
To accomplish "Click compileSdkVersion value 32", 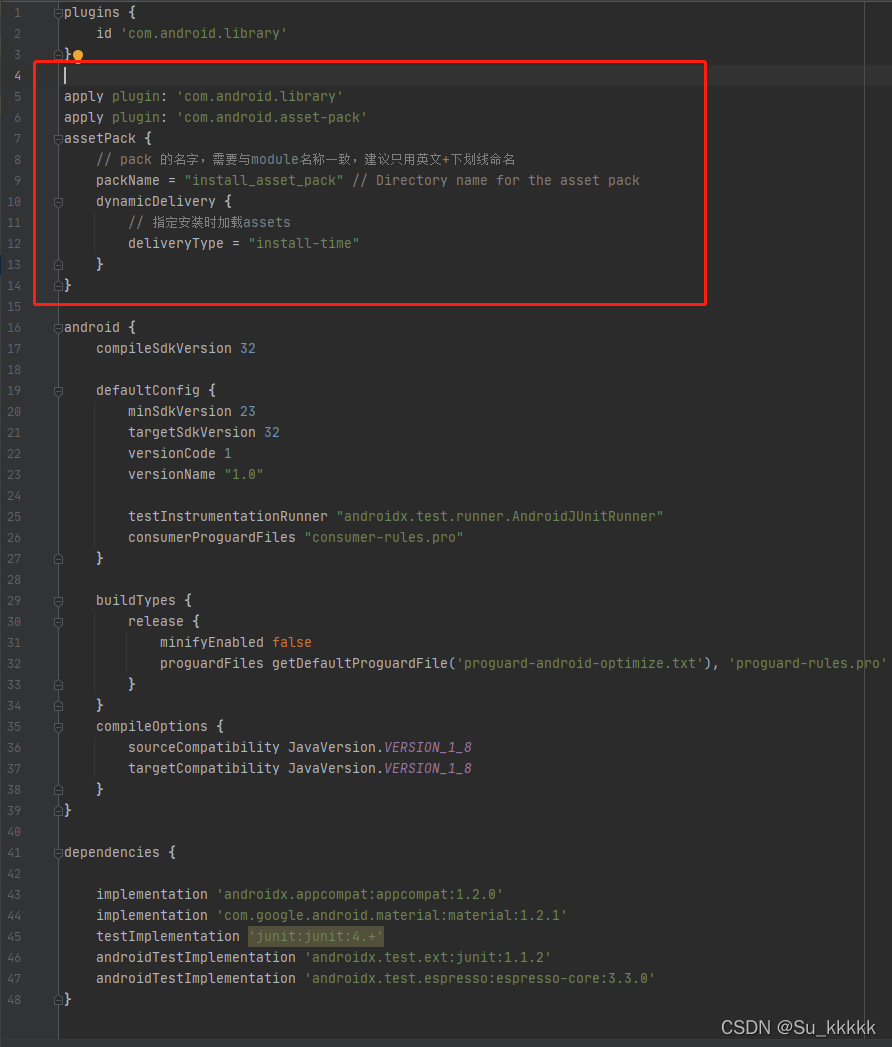I will [x=248, y=349].
